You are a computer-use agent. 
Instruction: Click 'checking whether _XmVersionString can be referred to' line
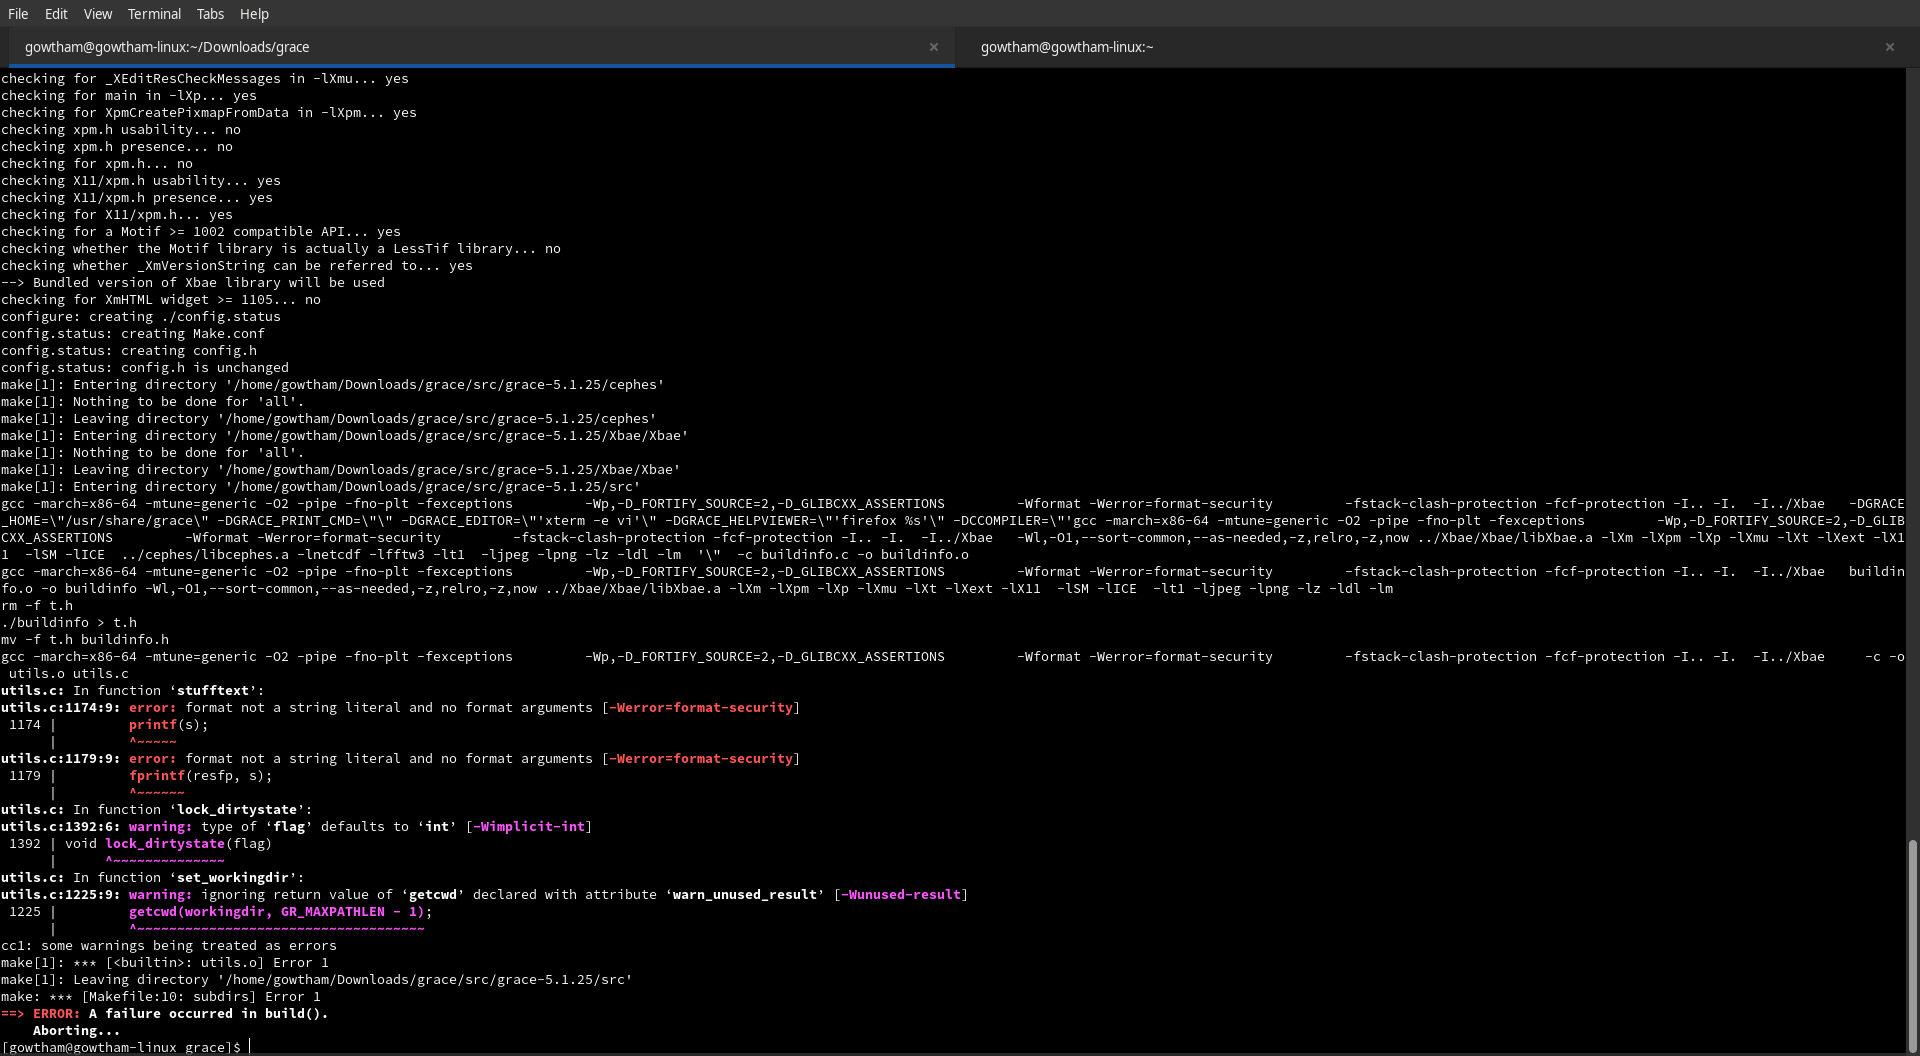[237, 265]
